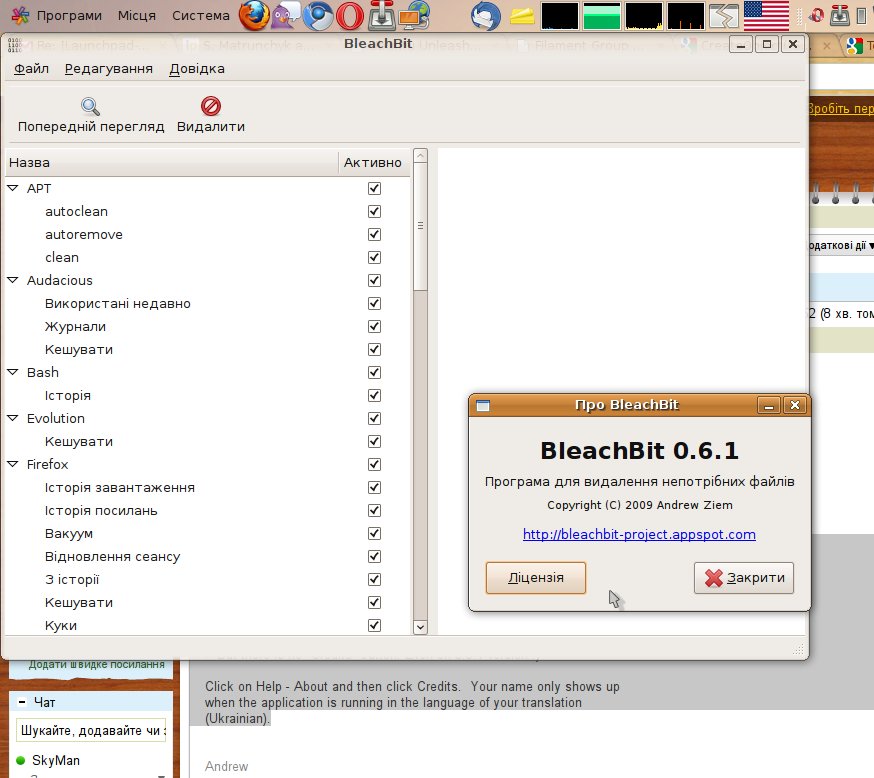Open the Довідка menu
Screen dimensions: 874x778
(x=196, y=68)
